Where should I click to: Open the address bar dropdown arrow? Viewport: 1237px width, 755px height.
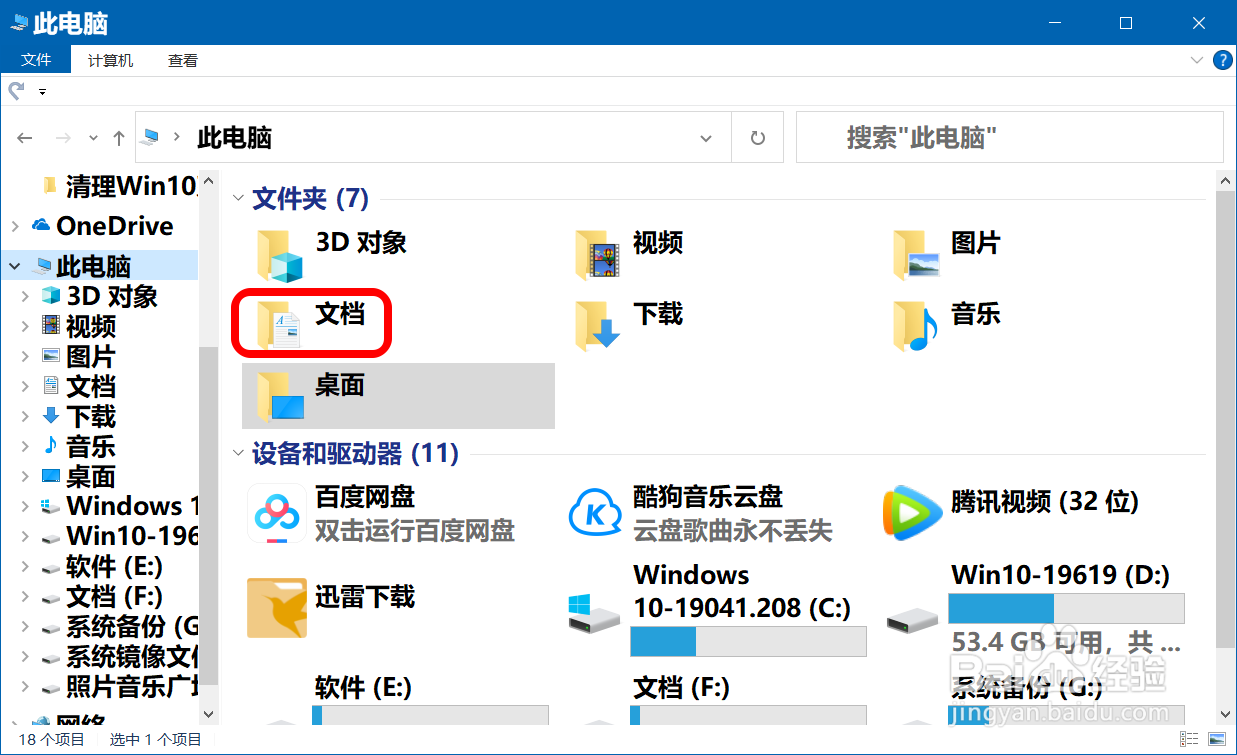[x=705, y=137]
